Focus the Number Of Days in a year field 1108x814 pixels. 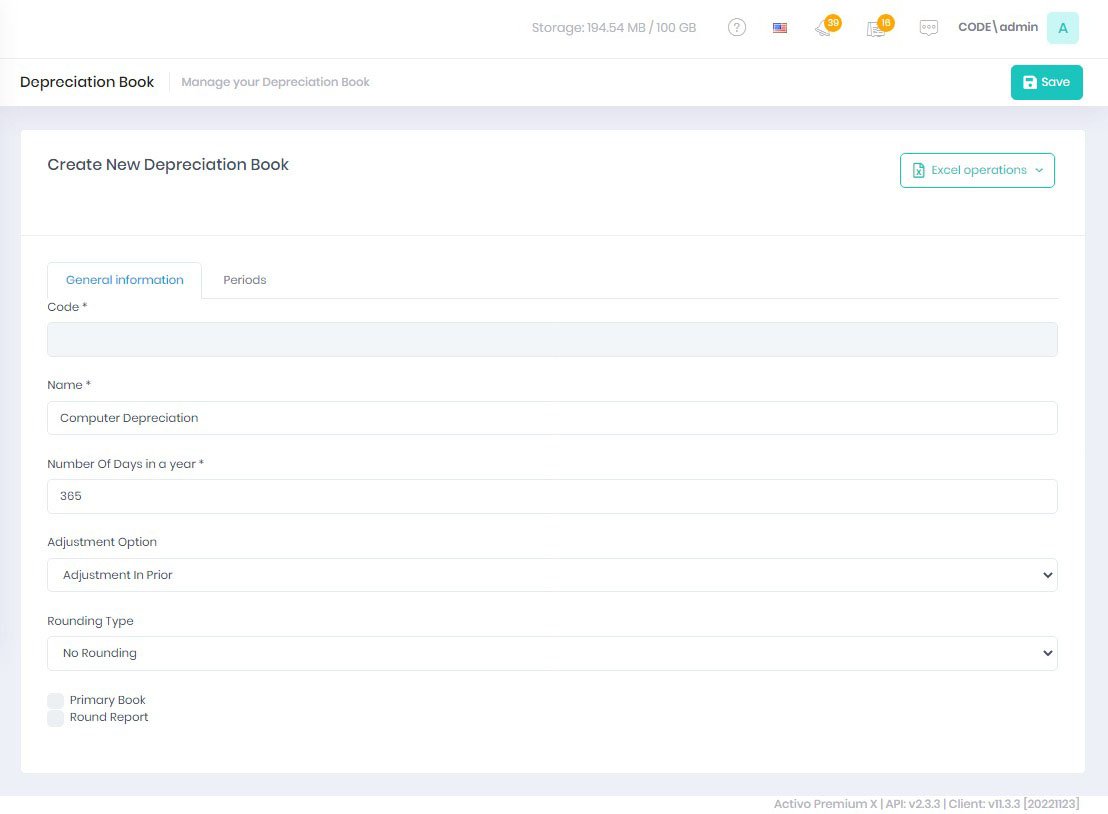click(x=552, y=496)
